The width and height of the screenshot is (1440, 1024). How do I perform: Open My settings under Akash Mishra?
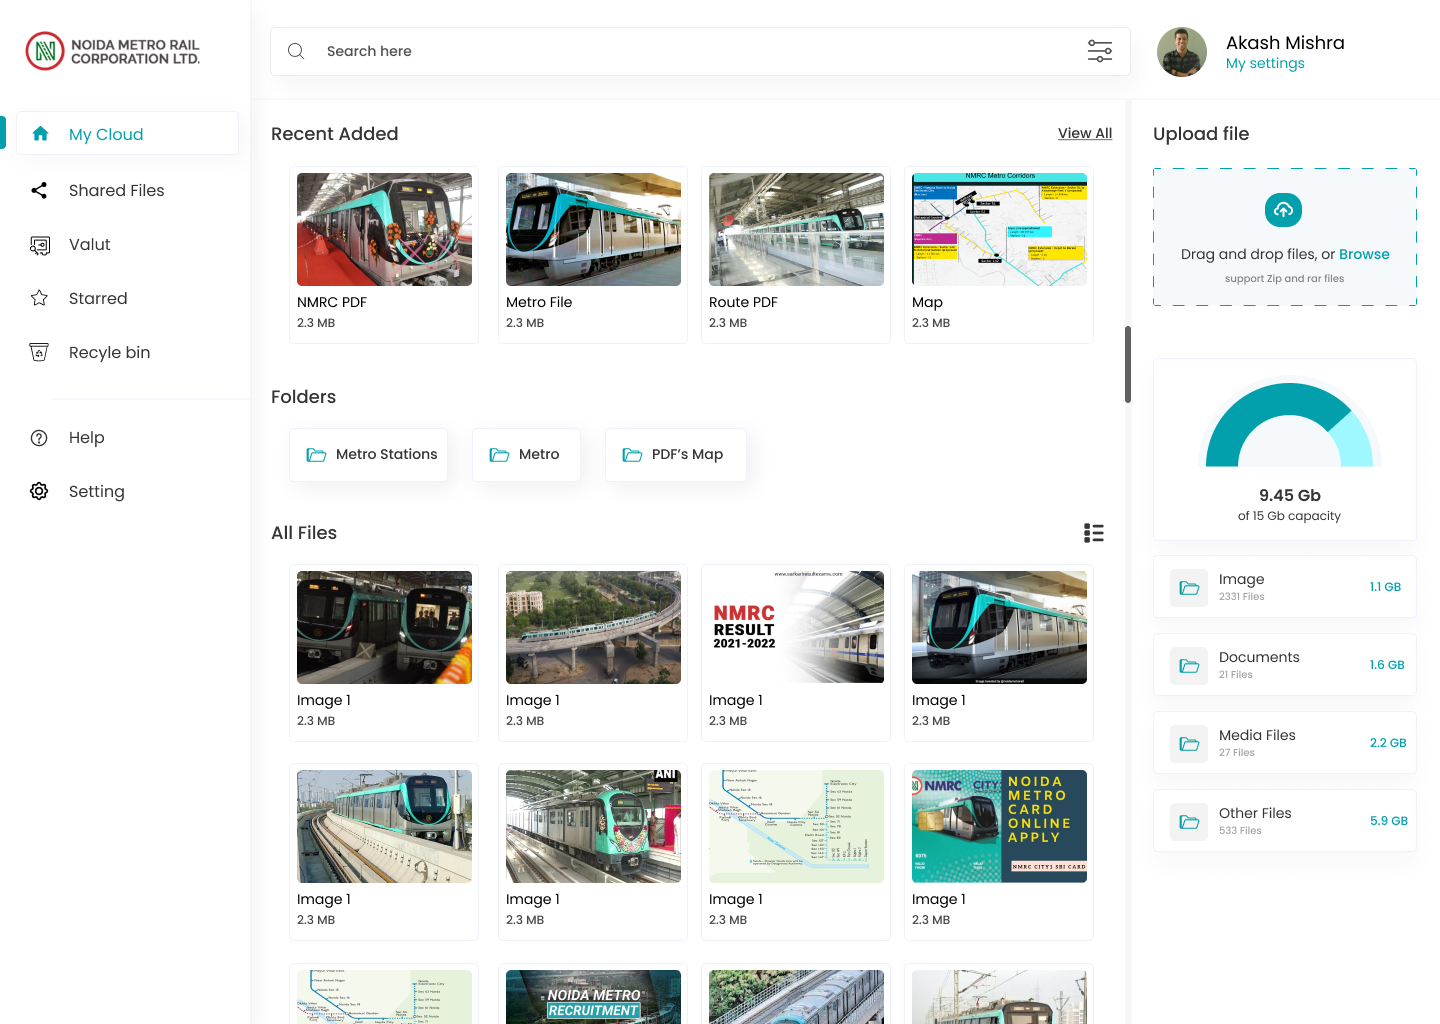pyautogui.click(x=1265, y=63)
